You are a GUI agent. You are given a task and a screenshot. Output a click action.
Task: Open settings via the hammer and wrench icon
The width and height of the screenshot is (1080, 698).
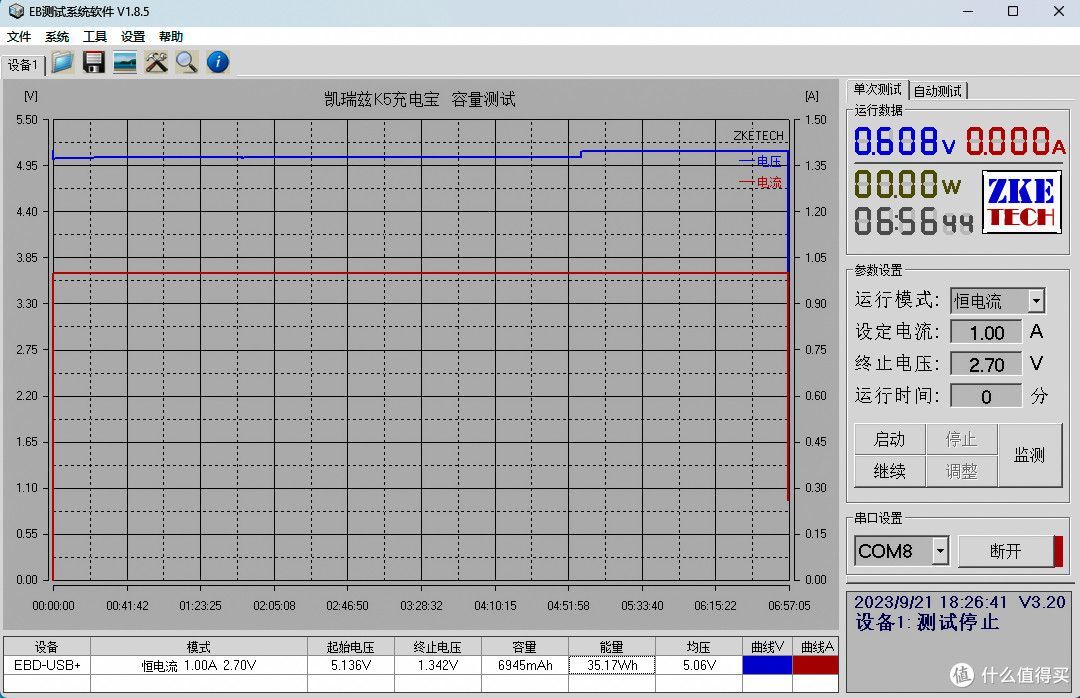pyautogui.click(x=156, y=63)
